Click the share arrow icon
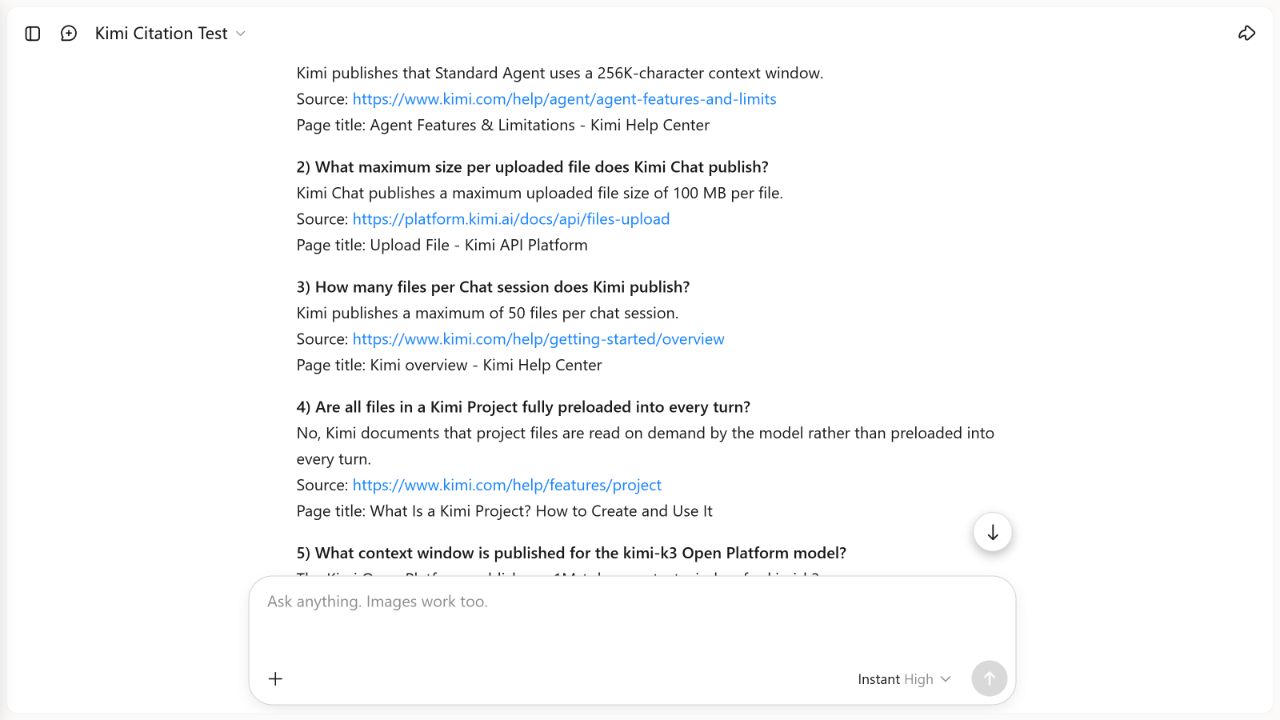The image size is (1280, 720). click(1246, 33)
